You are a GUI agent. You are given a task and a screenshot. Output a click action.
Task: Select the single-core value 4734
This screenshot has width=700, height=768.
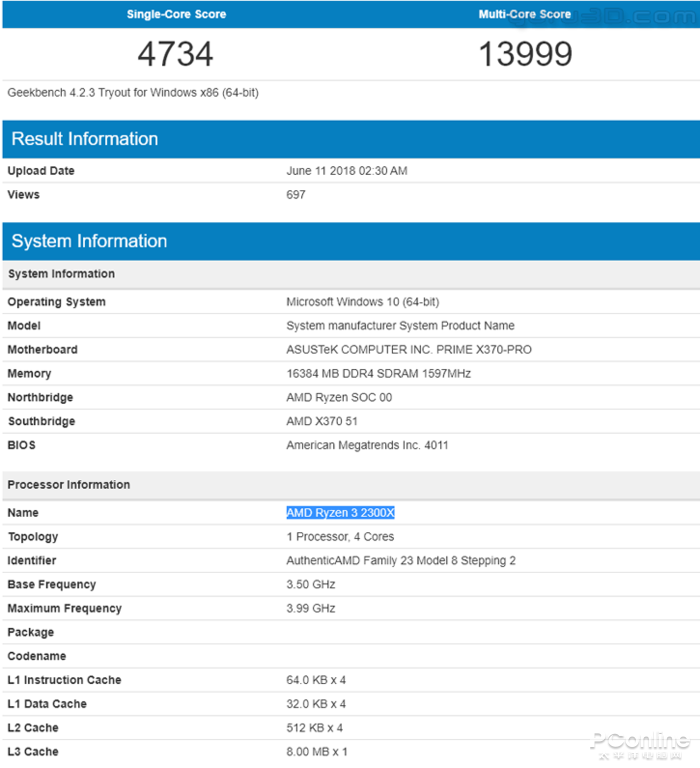[175, 53]
